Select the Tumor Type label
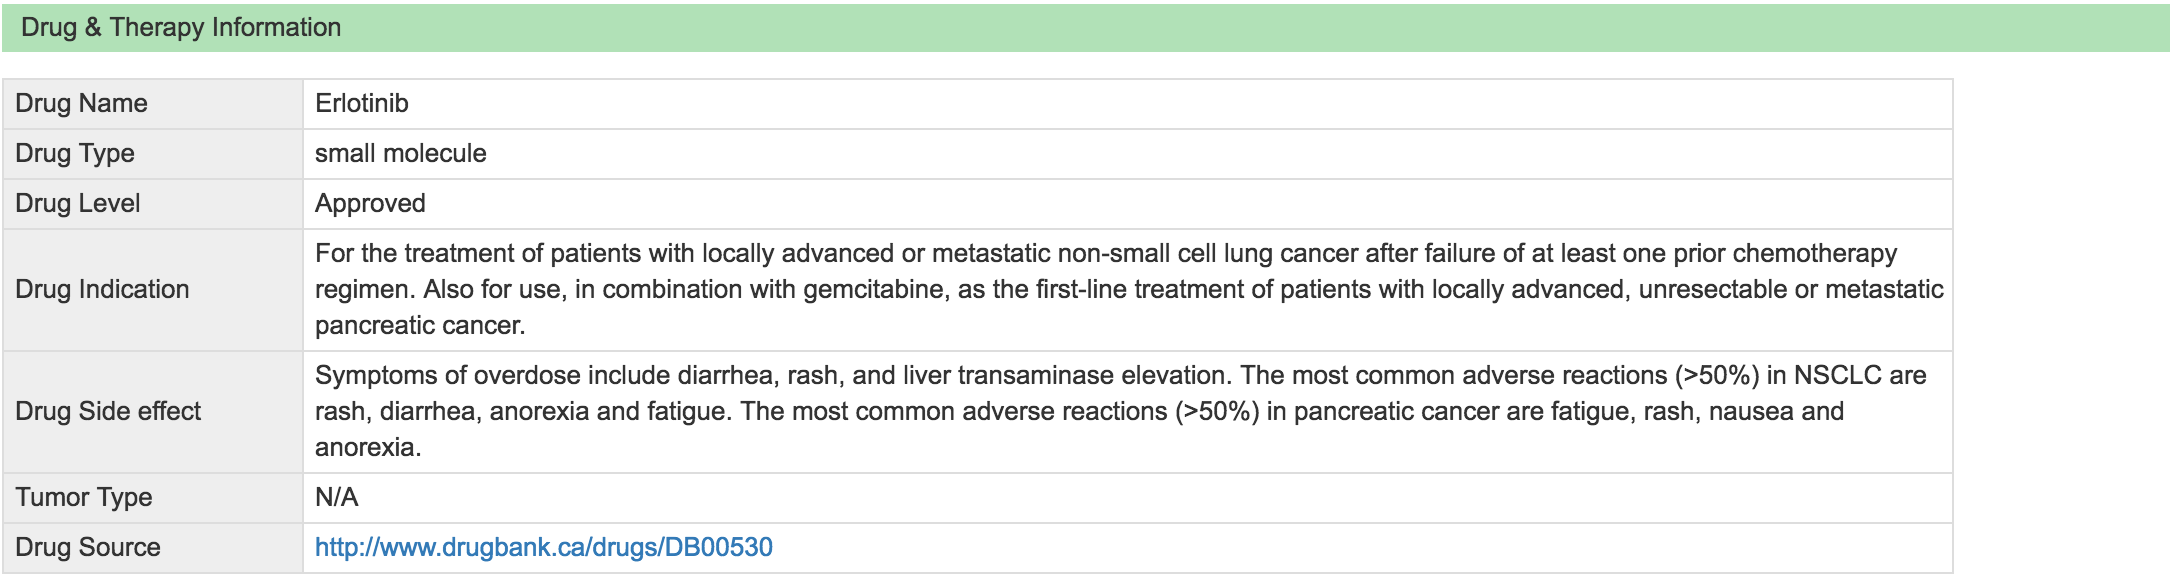 (x=84, y=497)
